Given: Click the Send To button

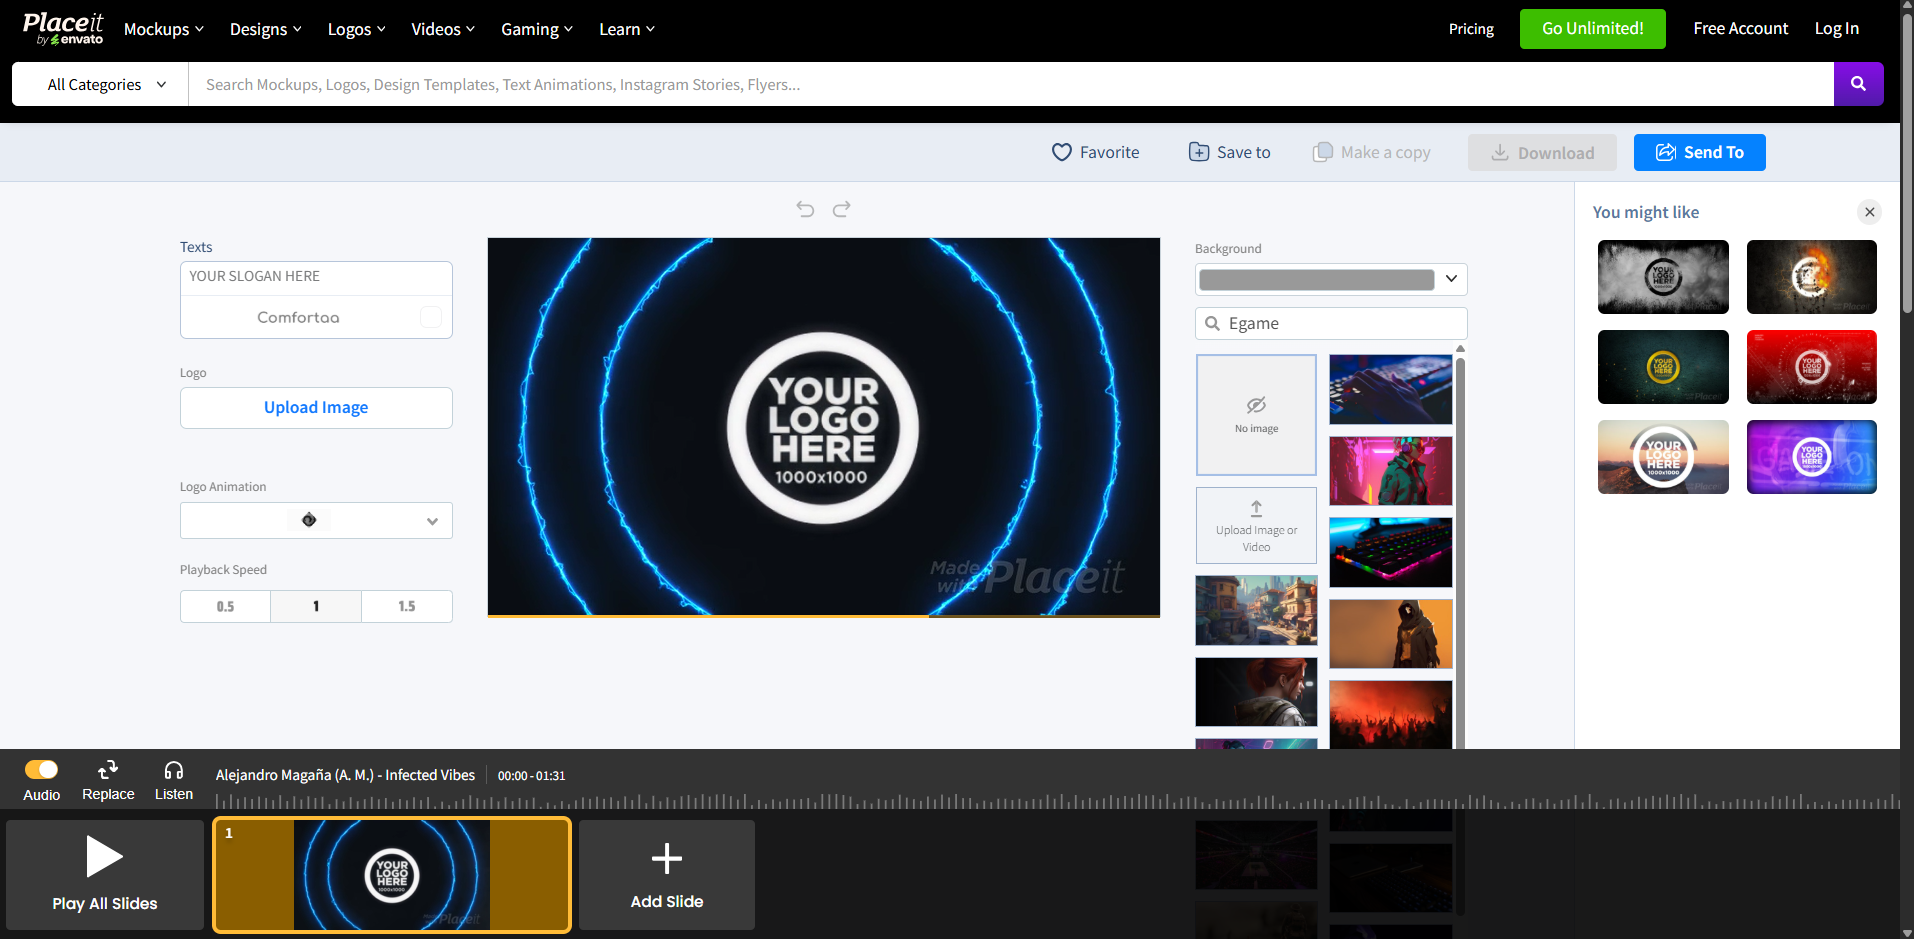Looking at the screenshot, I should coord(1699,152).
